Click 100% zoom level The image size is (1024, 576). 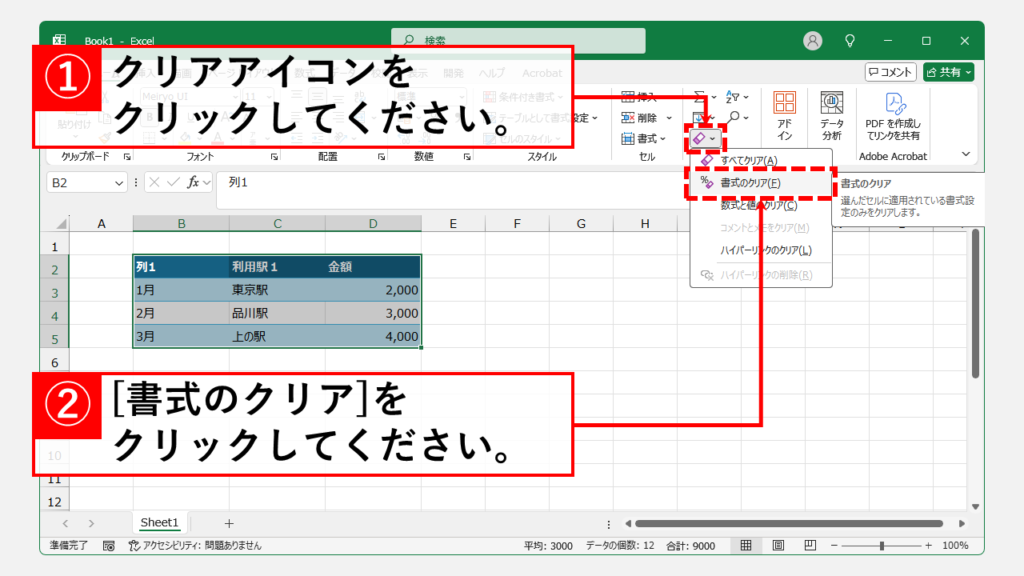pos(955,545)
